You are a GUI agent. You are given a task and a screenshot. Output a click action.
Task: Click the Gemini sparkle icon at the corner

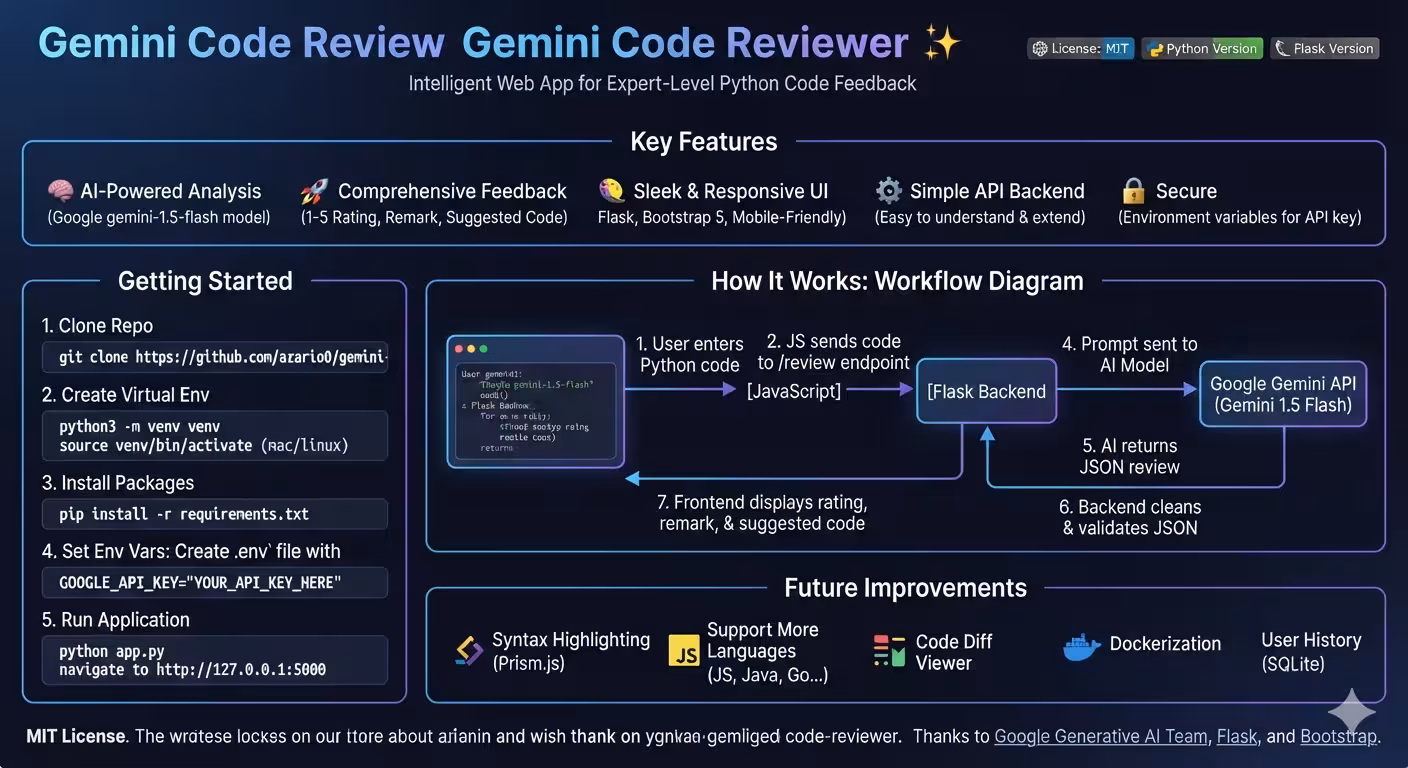(1352, 713)
